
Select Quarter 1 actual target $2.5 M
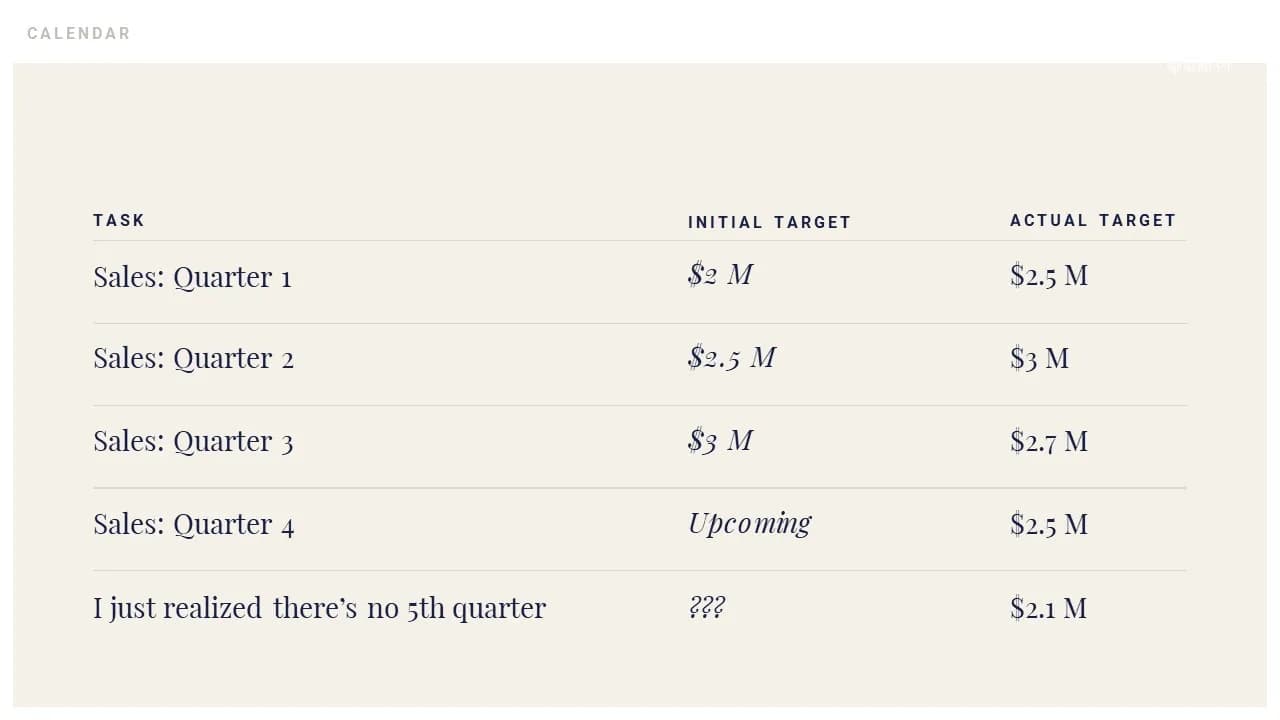click(x=1049, y=275)
